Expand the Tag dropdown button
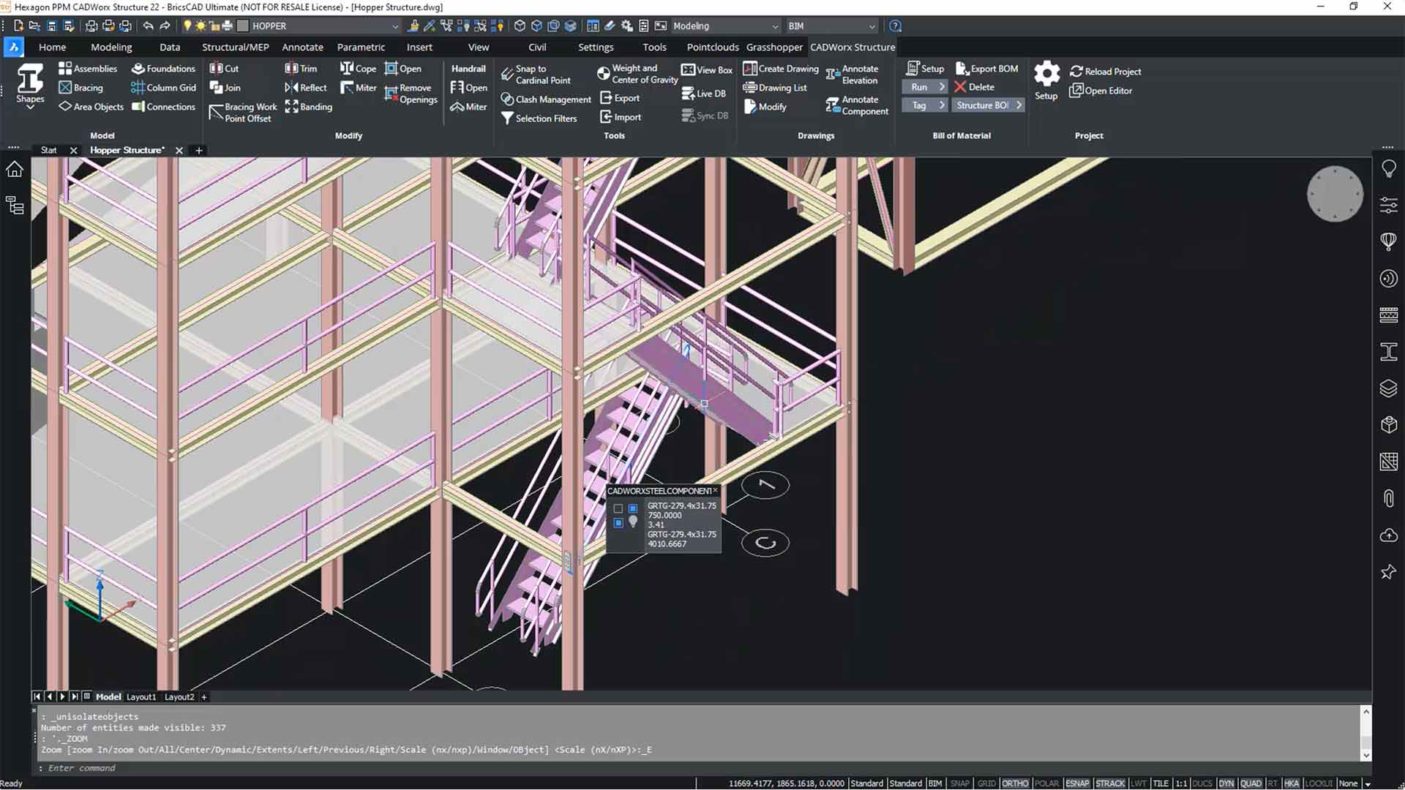 coord(926,105)
